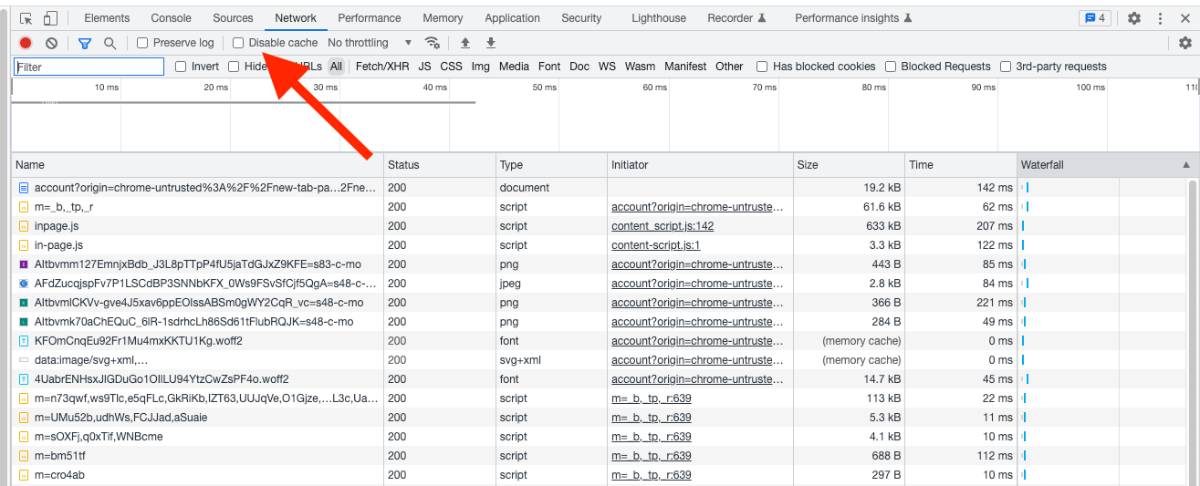Screen dimensions: 1200x486
Task: Stop recording with the red record button
Action: tap(26, 43)
